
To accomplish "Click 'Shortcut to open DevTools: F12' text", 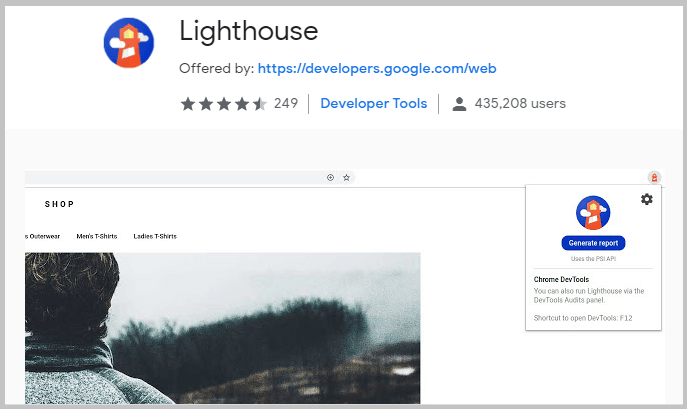I will click(x=583, y=318).
